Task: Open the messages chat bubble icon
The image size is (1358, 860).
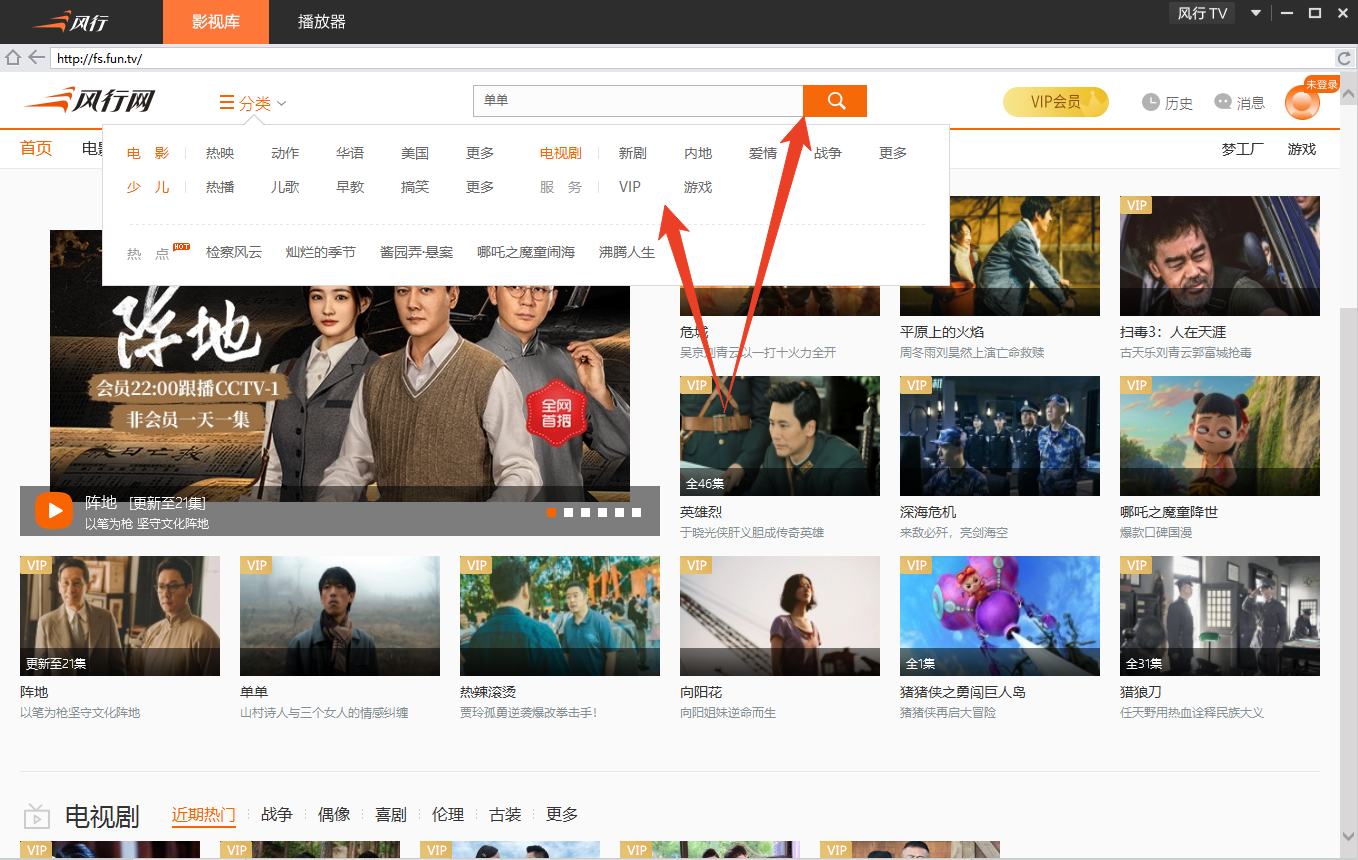Action: [1222, 102]
